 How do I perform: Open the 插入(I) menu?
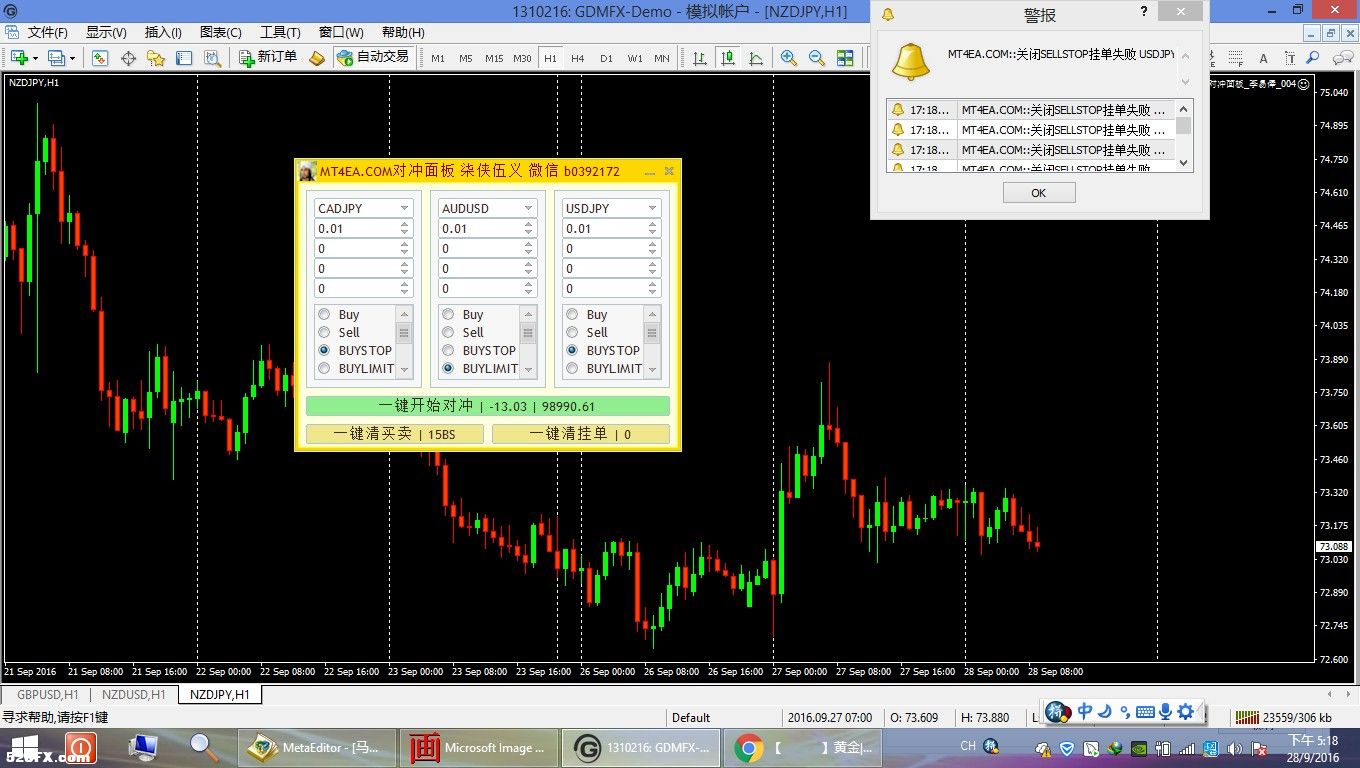[x=163, y=32]
